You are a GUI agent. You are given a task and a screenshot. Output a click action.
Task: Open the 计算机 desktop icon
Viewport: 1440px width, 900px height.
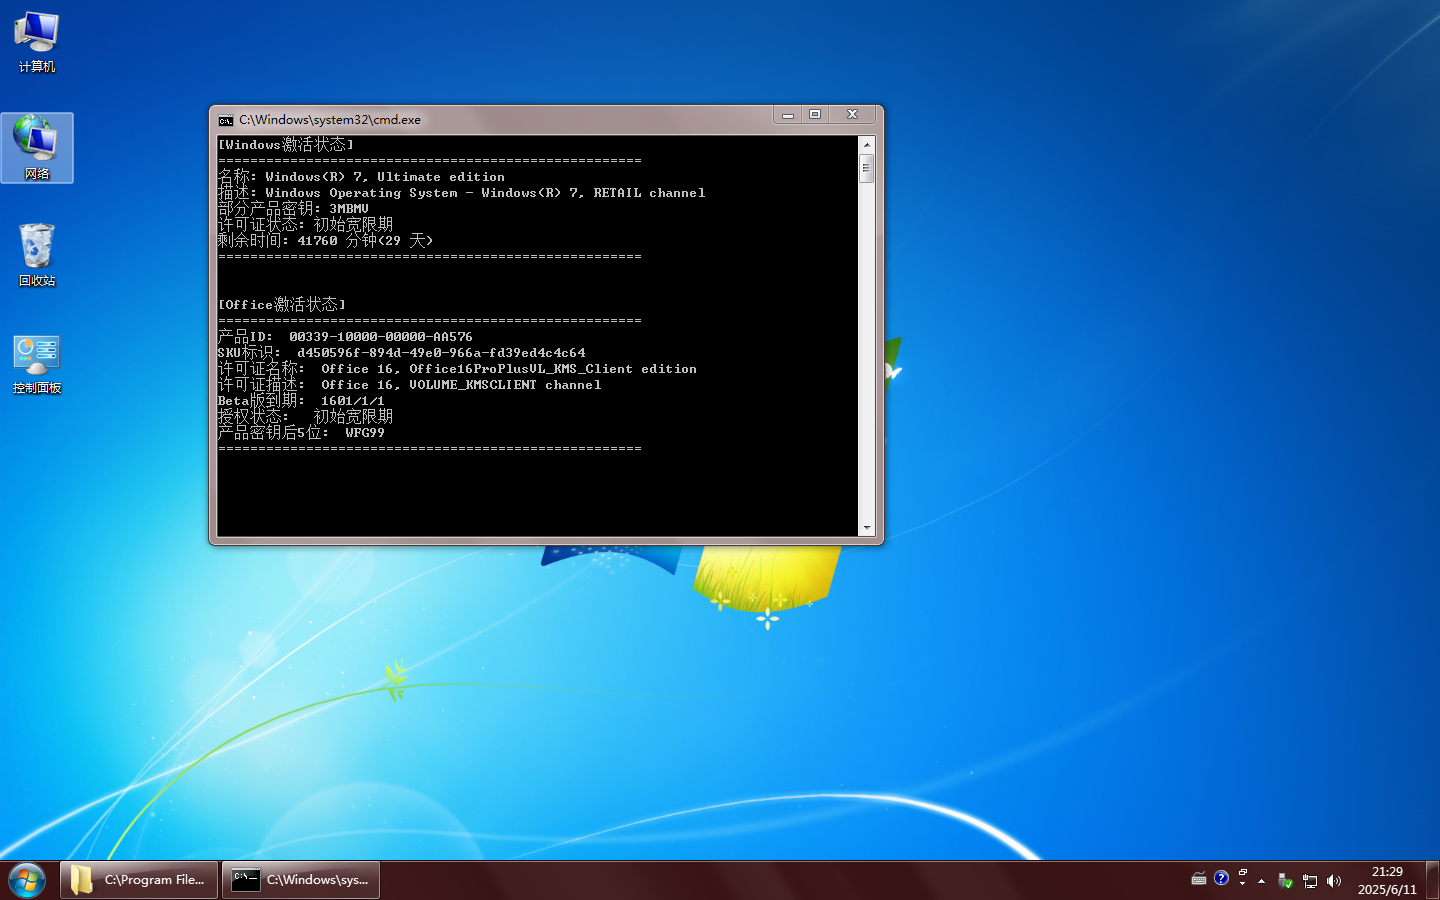[x=37, y=42]
